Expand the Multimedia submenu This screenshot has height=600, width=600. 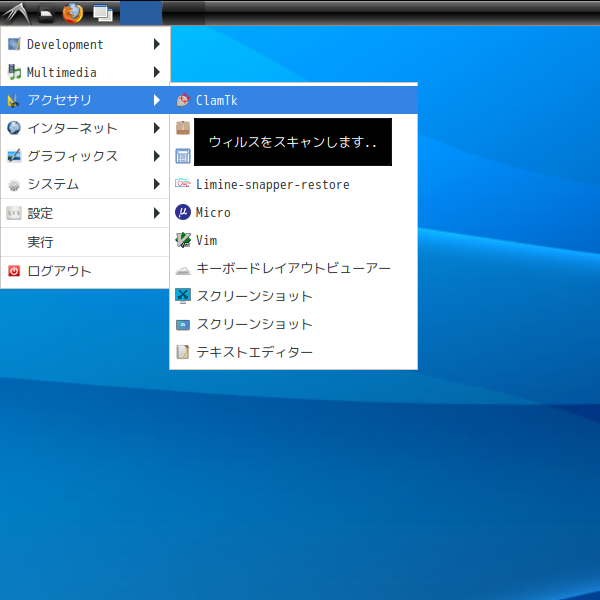click(x=85, y=72)
